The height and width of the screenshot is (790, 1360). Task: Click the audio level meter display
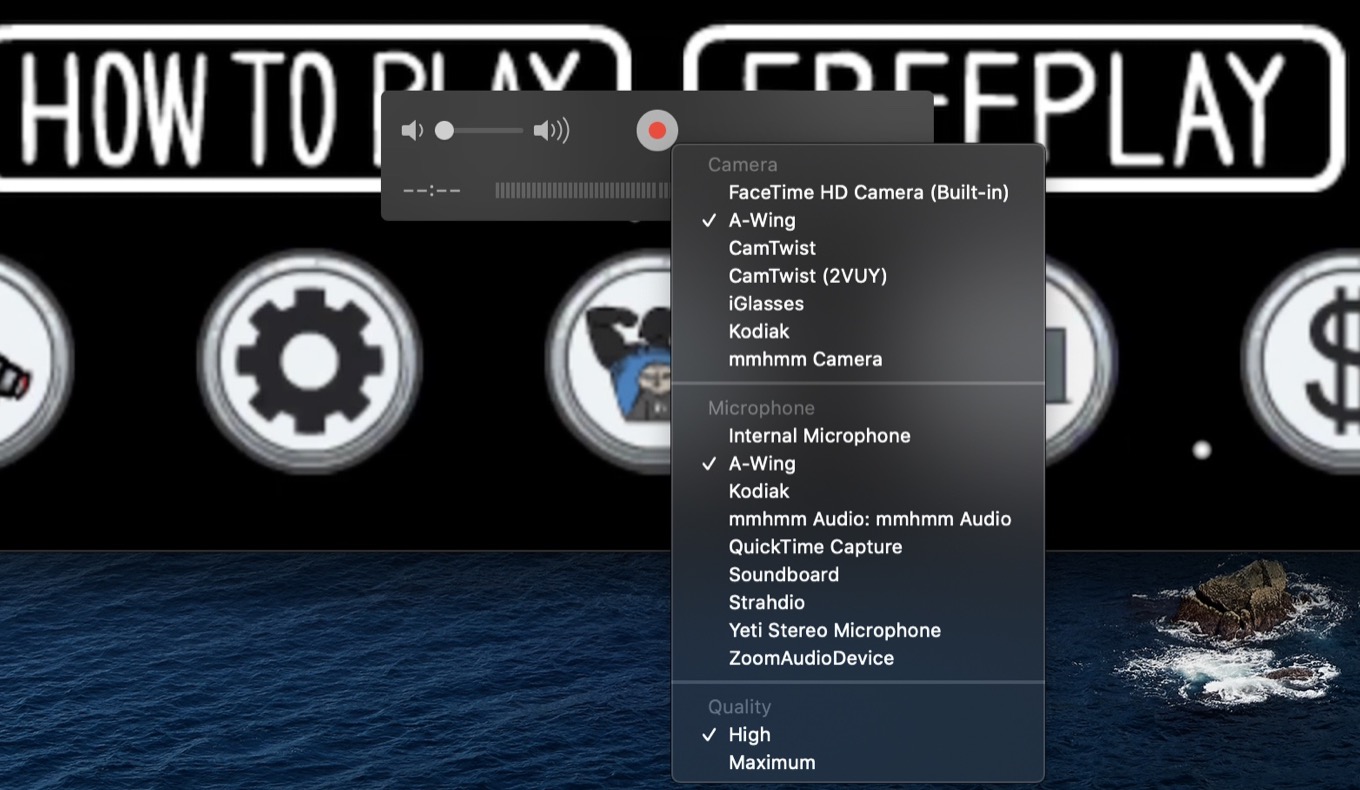pyautogui.click(x=580, y=190)
